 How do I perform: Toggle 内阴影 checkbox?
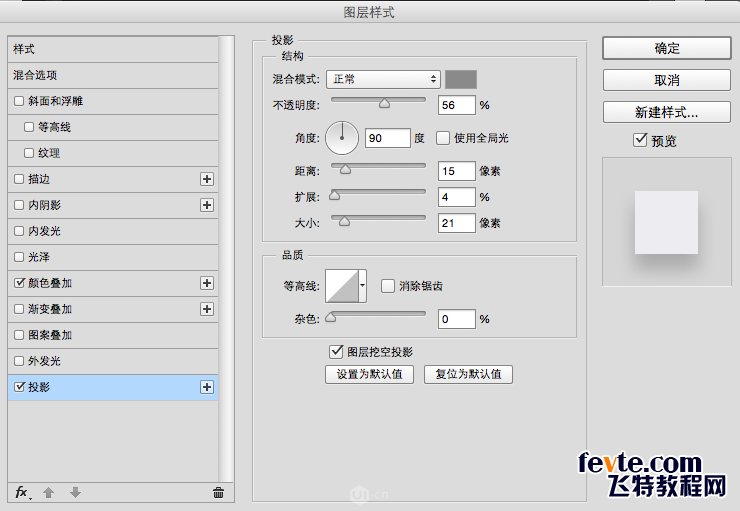point(19,205)
